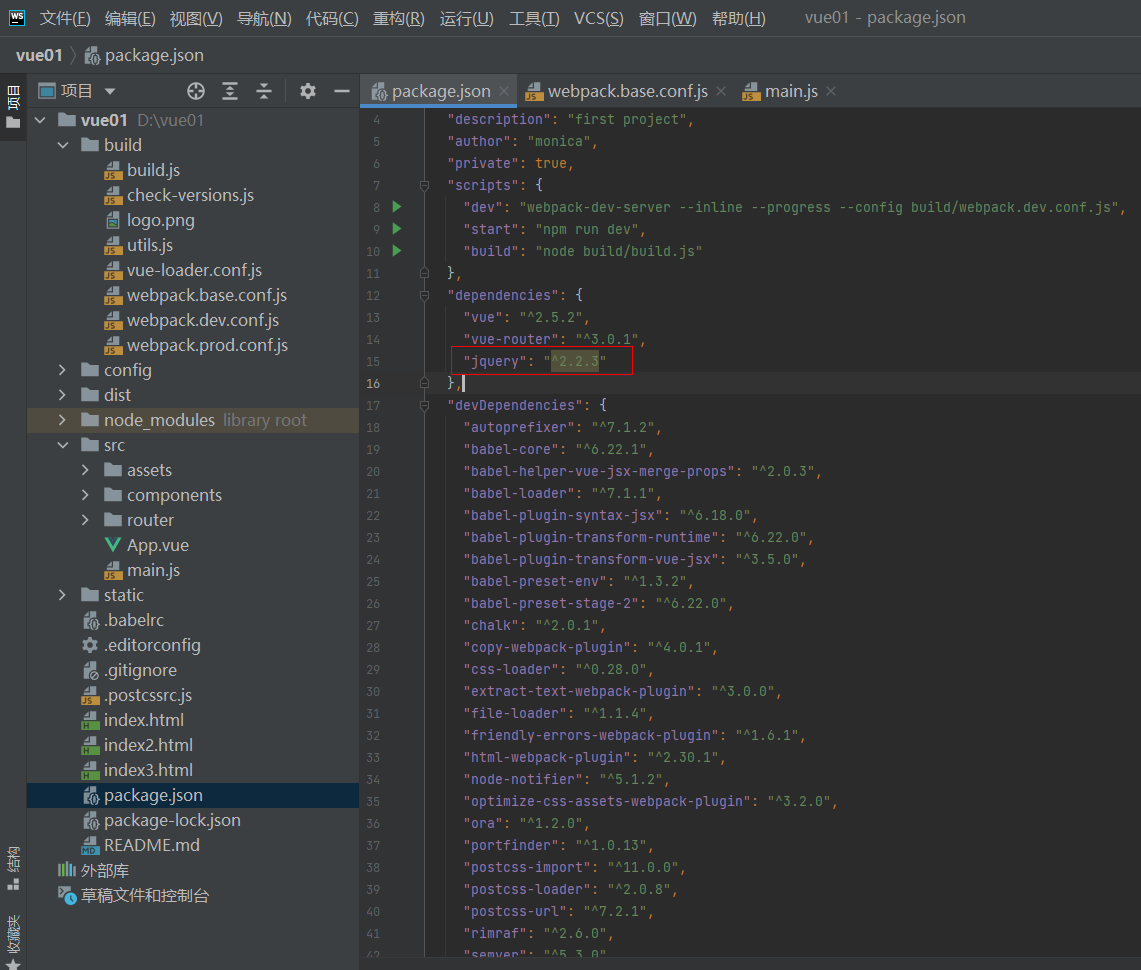Open the 帮助(H) menu
This screenshot has width=1141, height=970.
(739, 18)
